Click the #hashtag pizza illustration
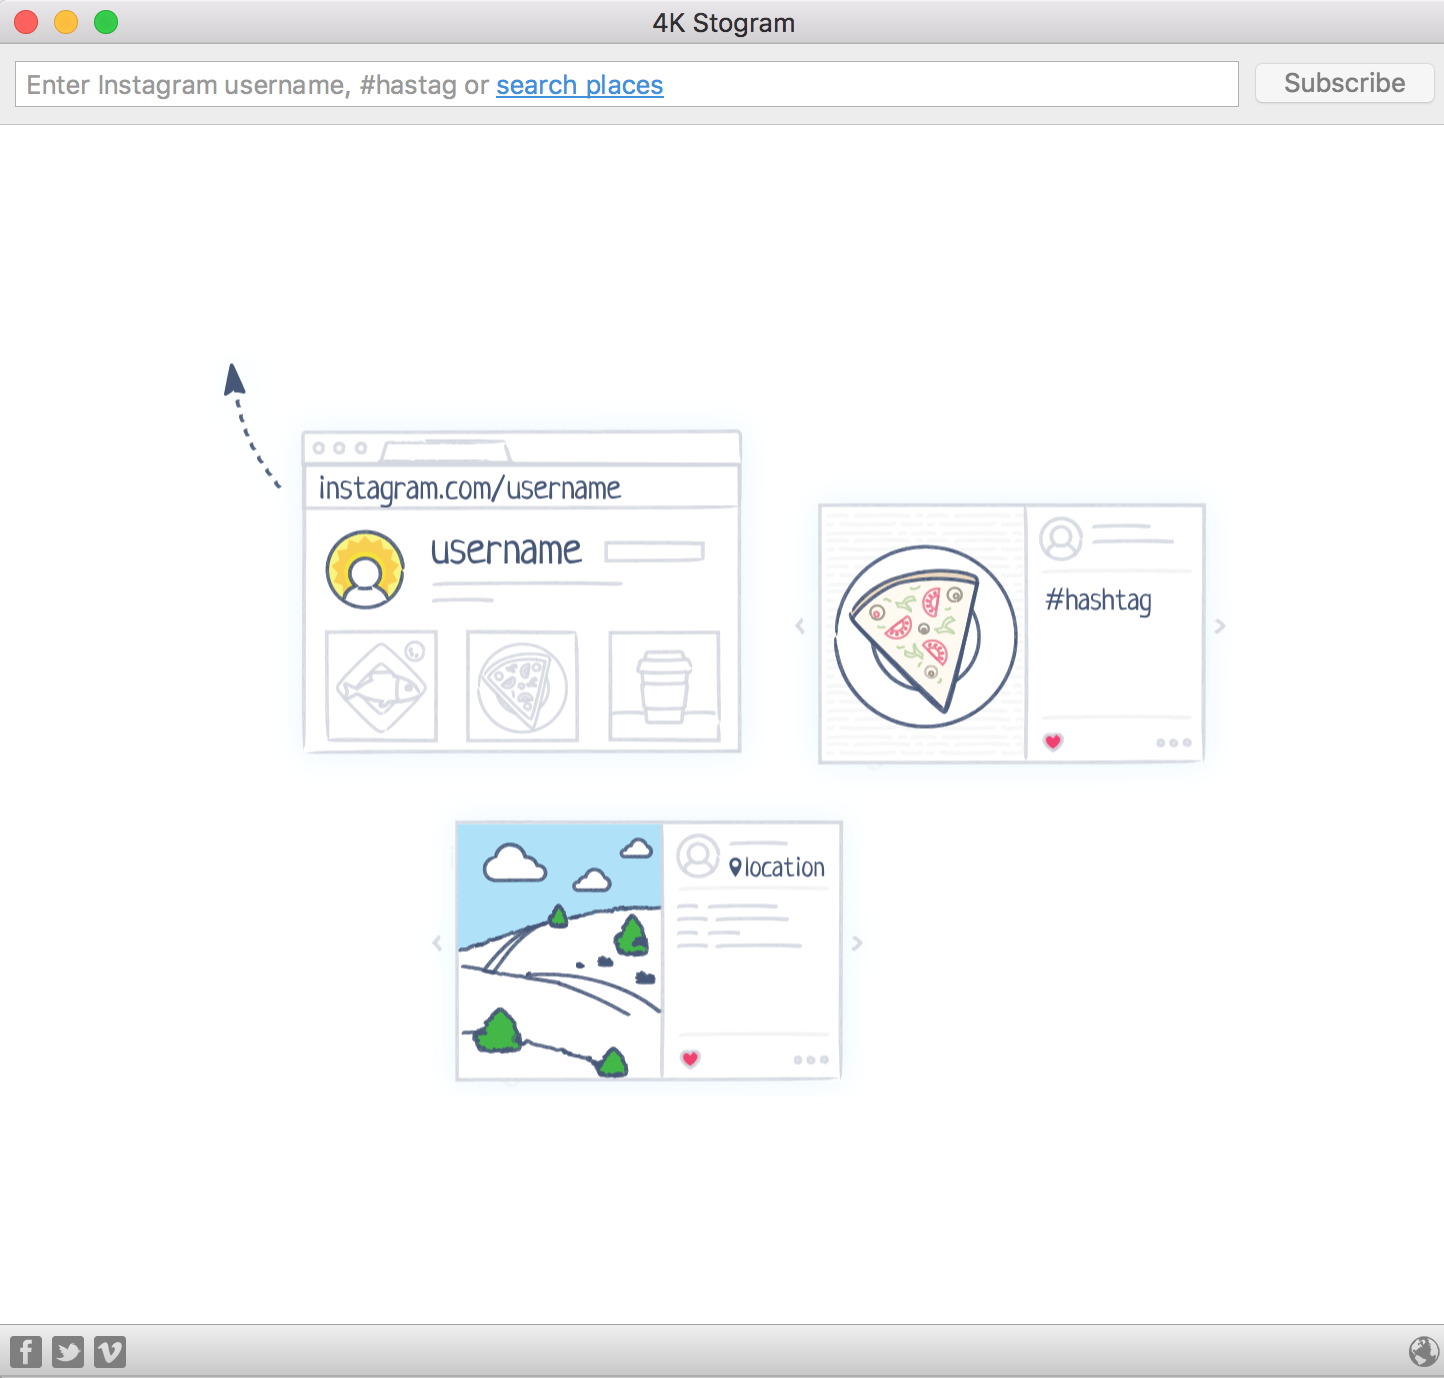The width and height of the screenshot is (1444, 1378). click(1012, 634)
